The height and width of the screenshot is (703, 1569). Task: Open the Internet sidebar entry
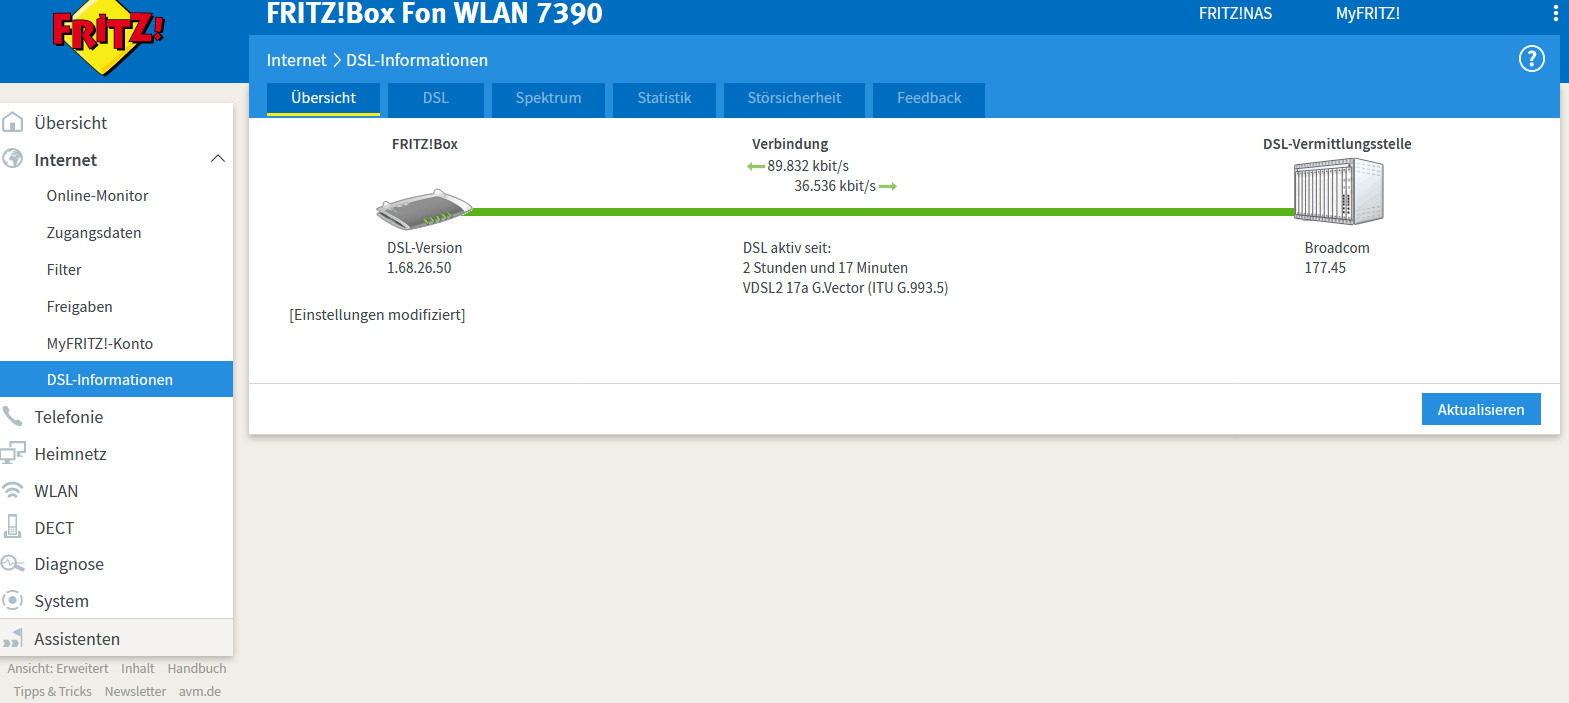coord(116,160)
